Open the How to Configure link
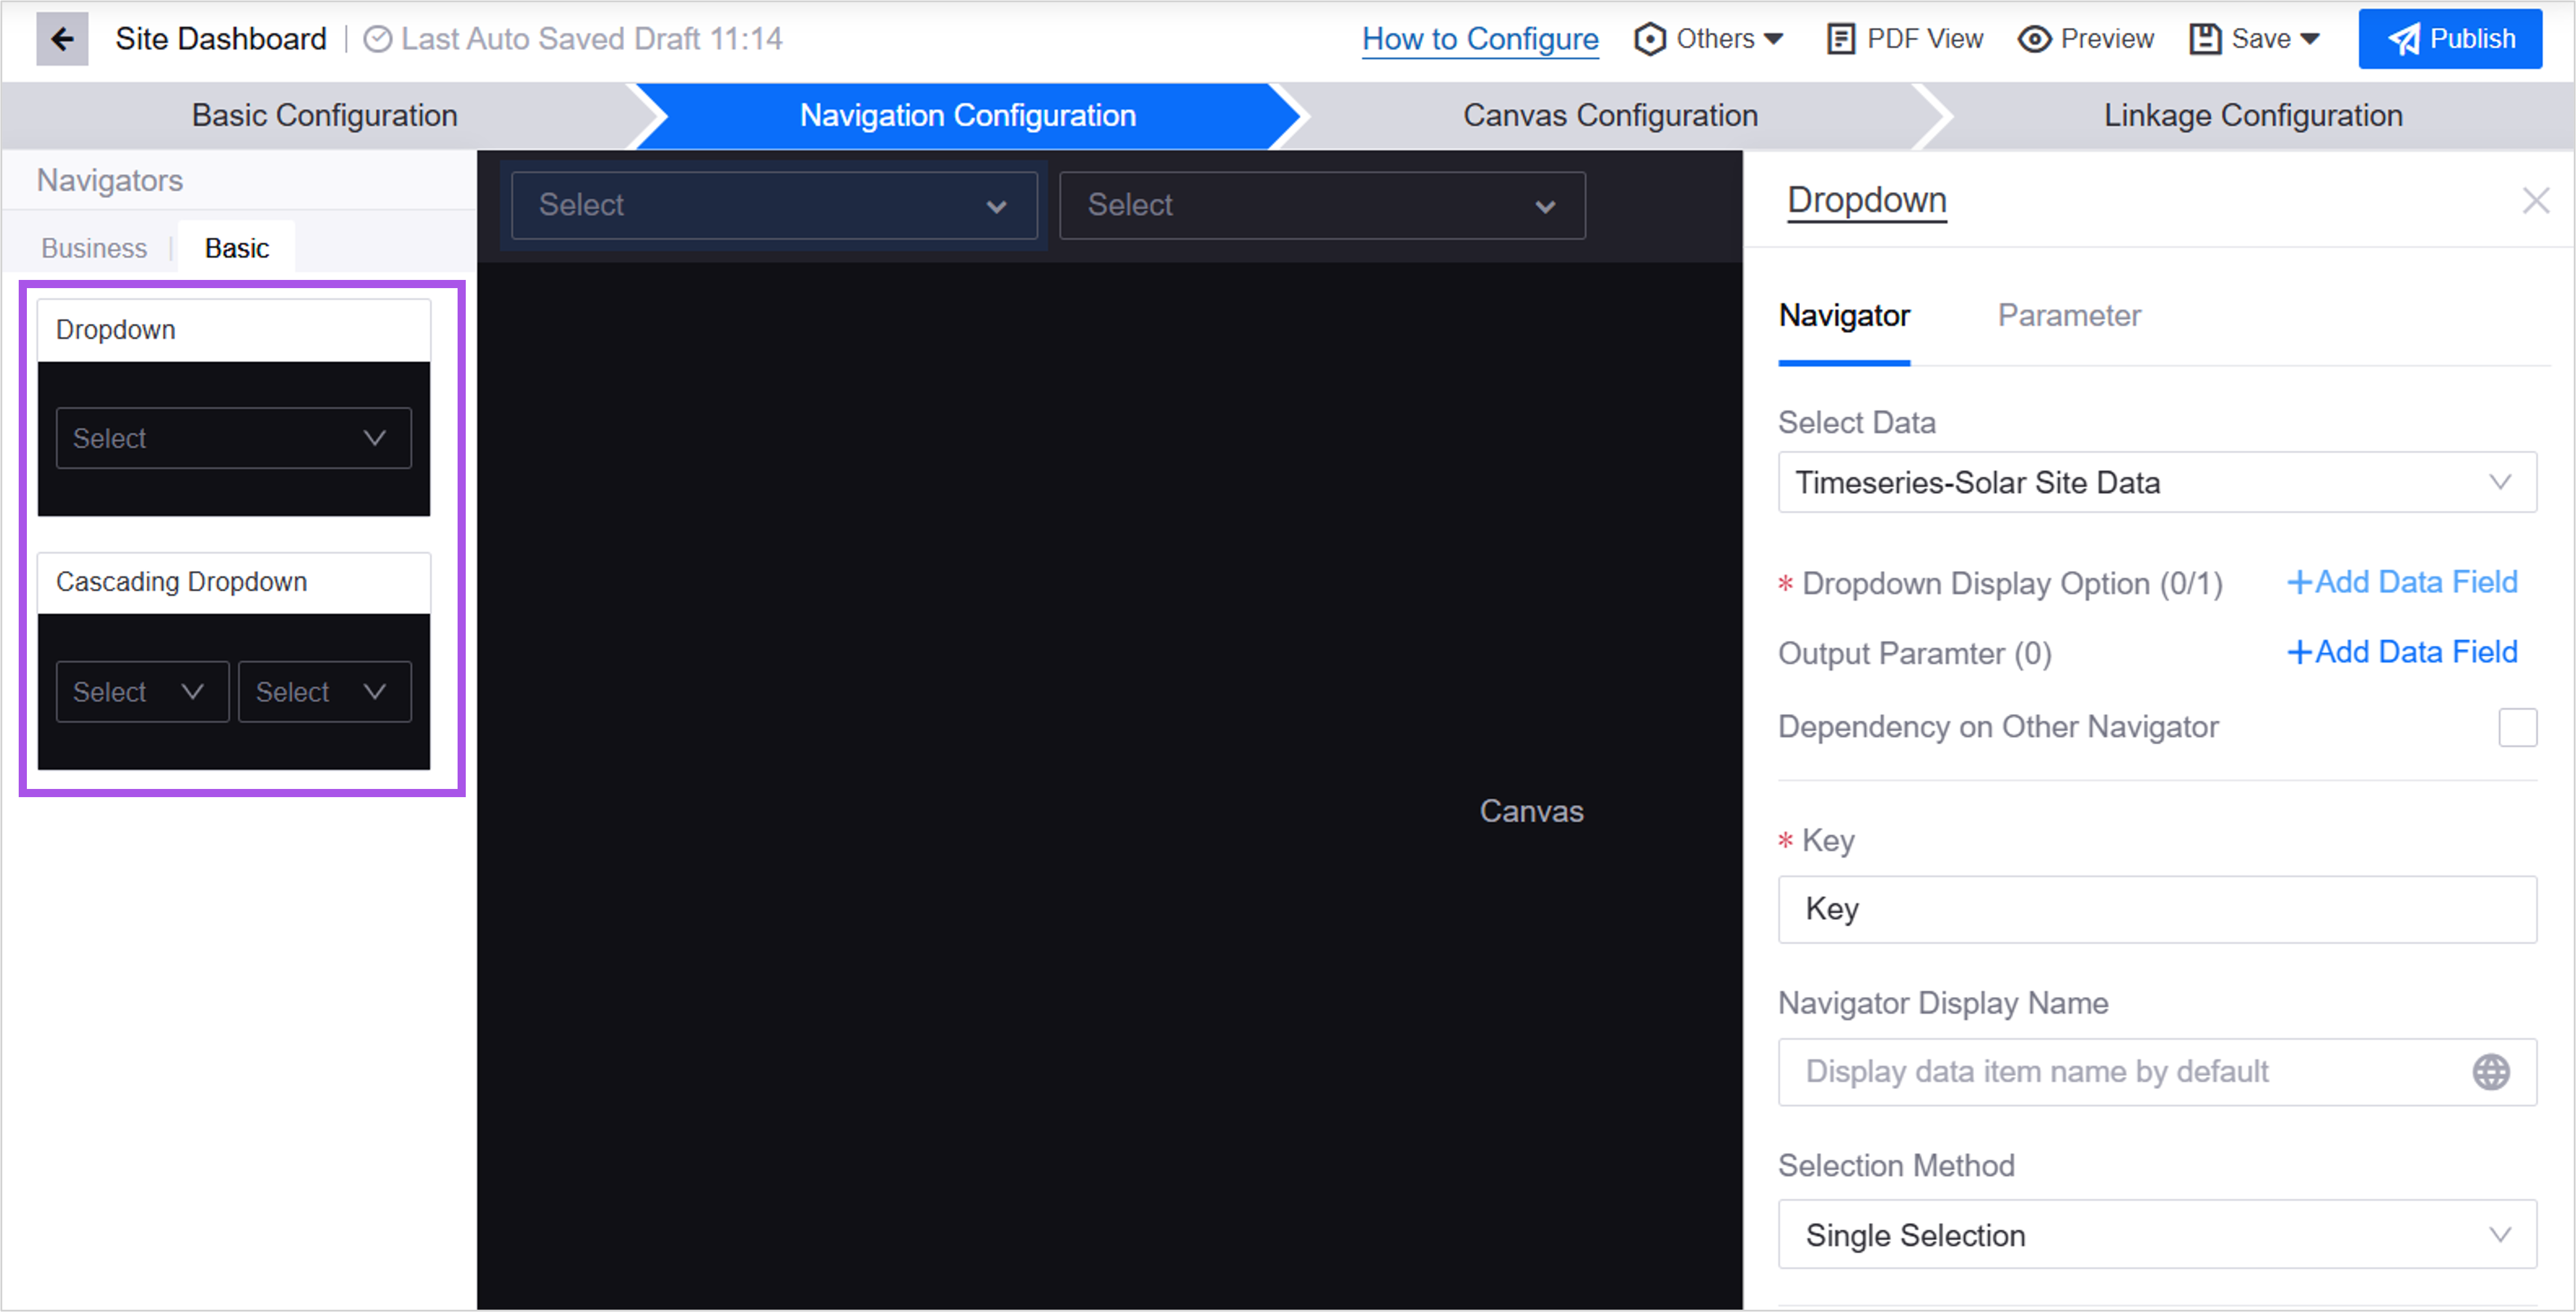The height and width of the screenshot is (1312, 2576). coord(1479,39)
